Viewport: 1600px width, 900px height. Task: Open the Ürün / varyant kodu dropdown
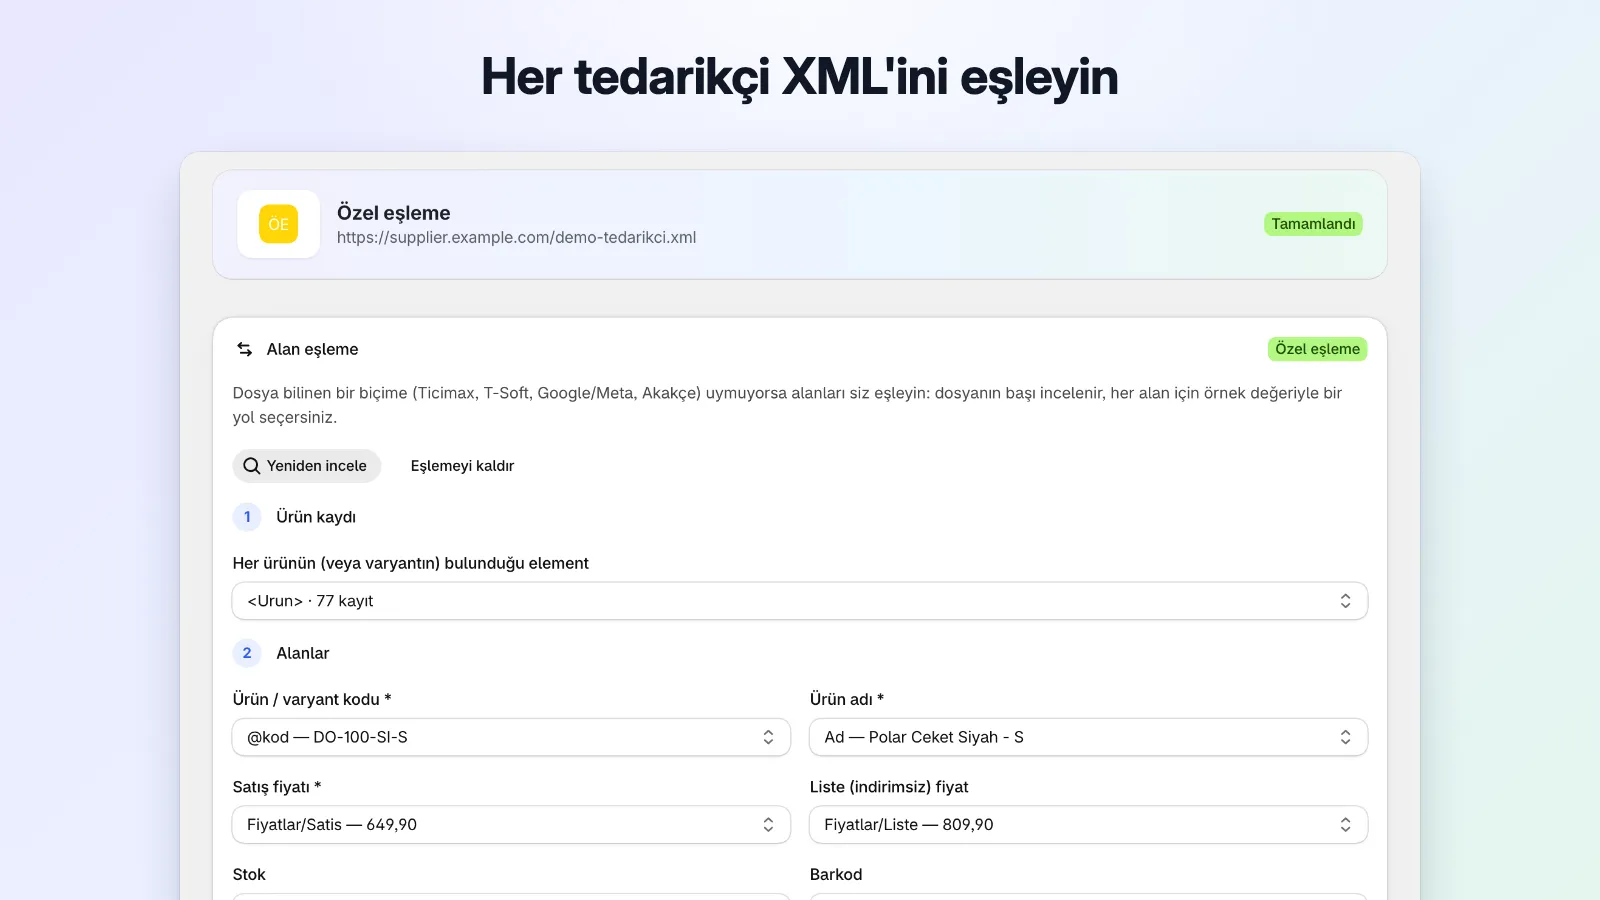tap(511, 737)
